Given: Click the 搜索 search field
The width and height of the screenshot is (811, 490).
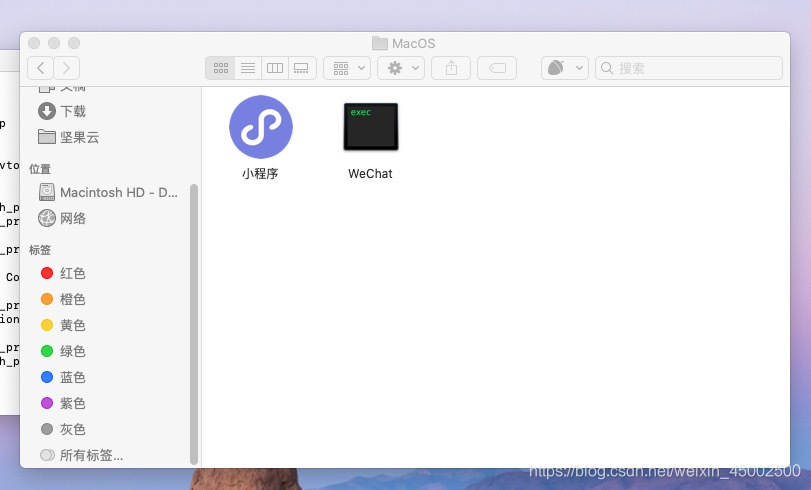Looking at the screenshot, I should [689, 68].
